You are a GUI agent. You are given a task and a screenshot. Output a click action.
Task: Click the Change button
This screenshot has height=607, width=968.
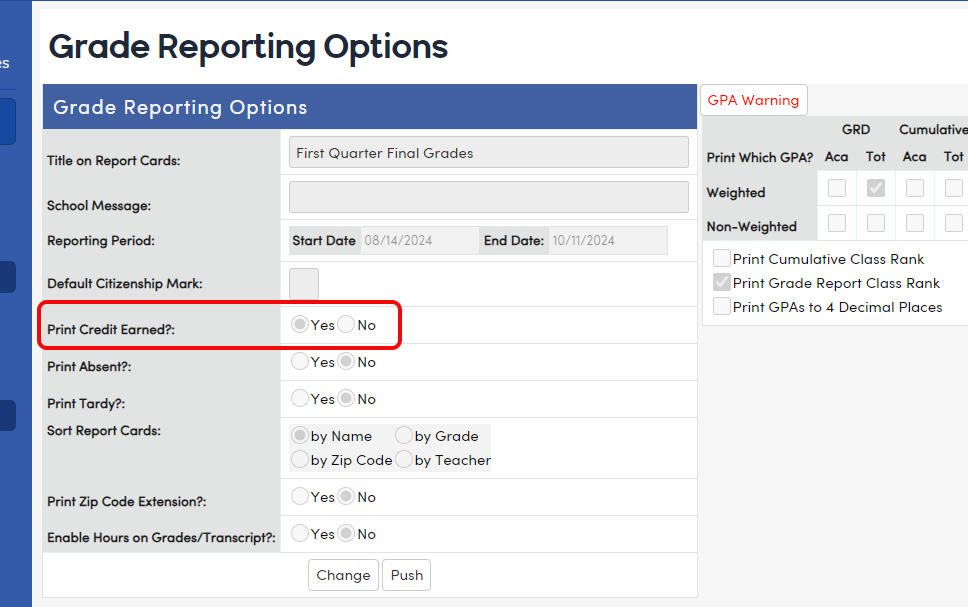[x=343, y=575]
